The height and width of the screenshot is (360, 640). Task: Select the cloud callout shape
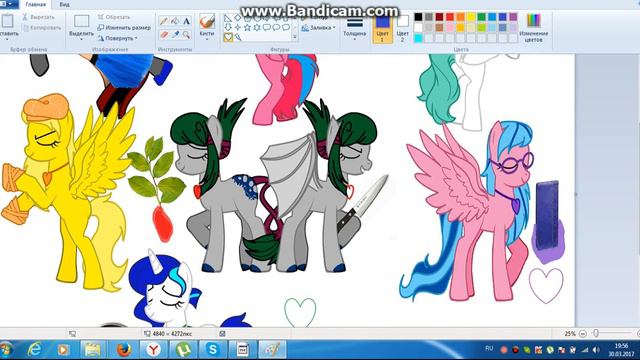point(286,27)
